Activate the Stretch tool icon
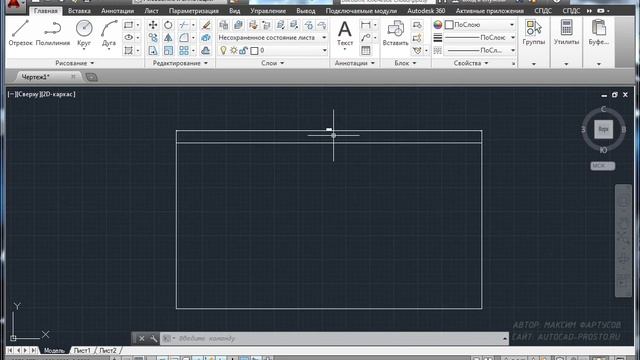 click(153, 50)
